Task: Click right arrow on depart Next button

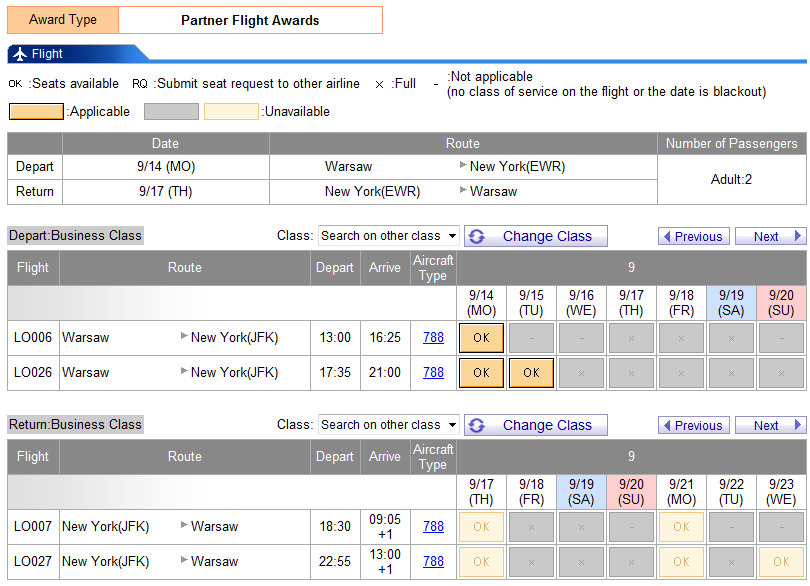Action: click(x=798, y=237)
